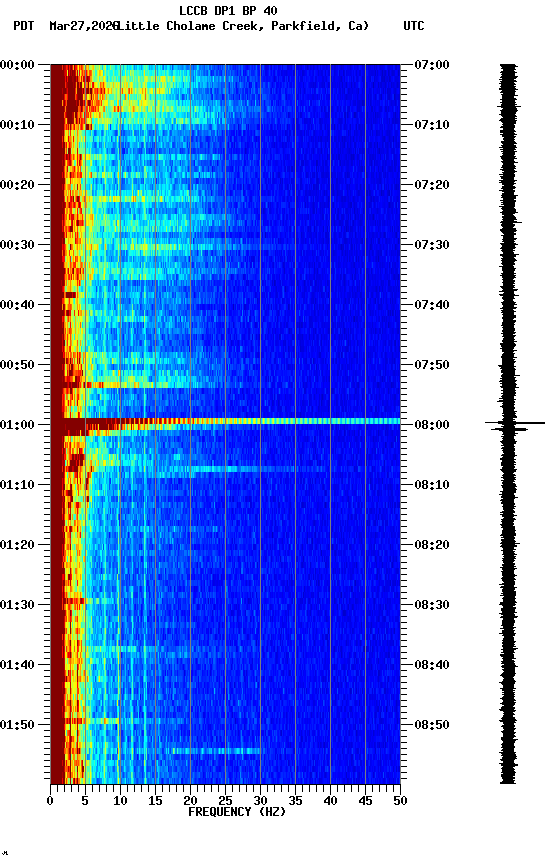Click the 'UTC' timezone label
The image size is (552, 864).
(414, 26)
